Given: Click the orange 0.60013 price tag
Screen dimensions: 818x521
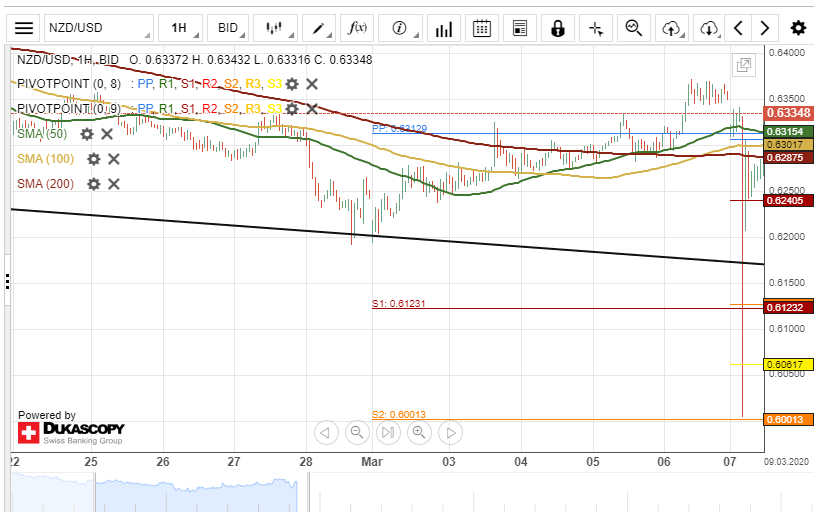Looking at the screenshot, I should point(788,420).
